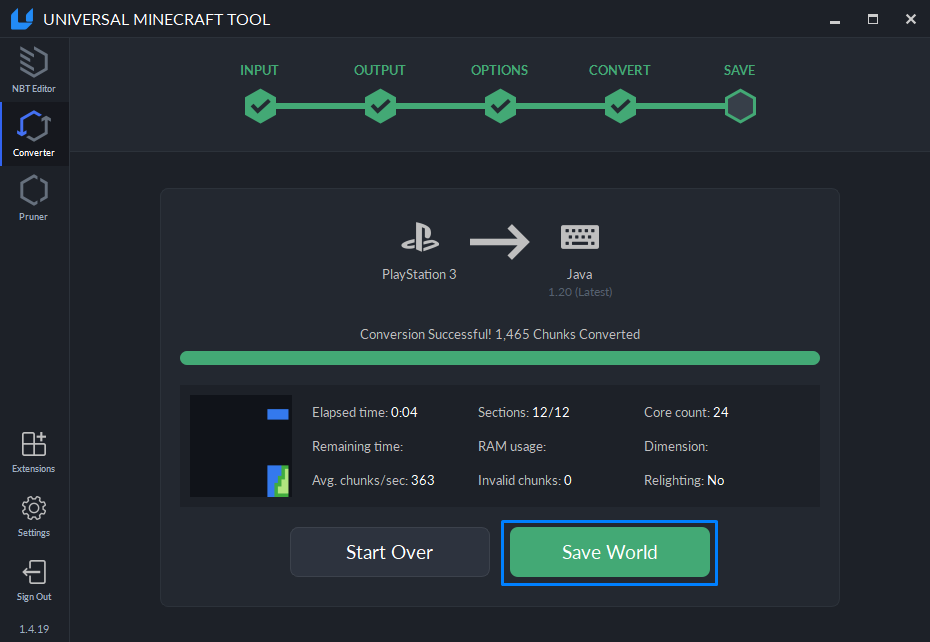The width and height of the screenshot is (930, 642).
Task: Click the OPTIONS step checkmark hexagon
Action: click(x=501, y=106)
